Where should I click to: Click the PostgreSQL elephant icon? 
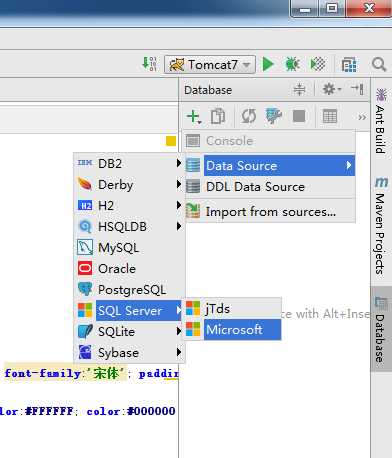click(85, 289)
